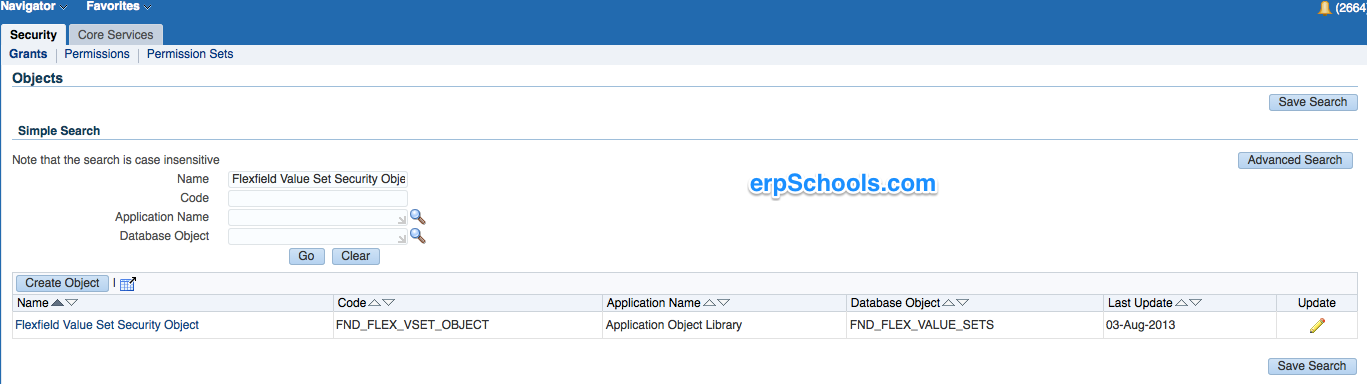The height and width of the screenshot is (384, 1367).
Task: Click the Last Update column header
Action: click(x=1139, y=302)
